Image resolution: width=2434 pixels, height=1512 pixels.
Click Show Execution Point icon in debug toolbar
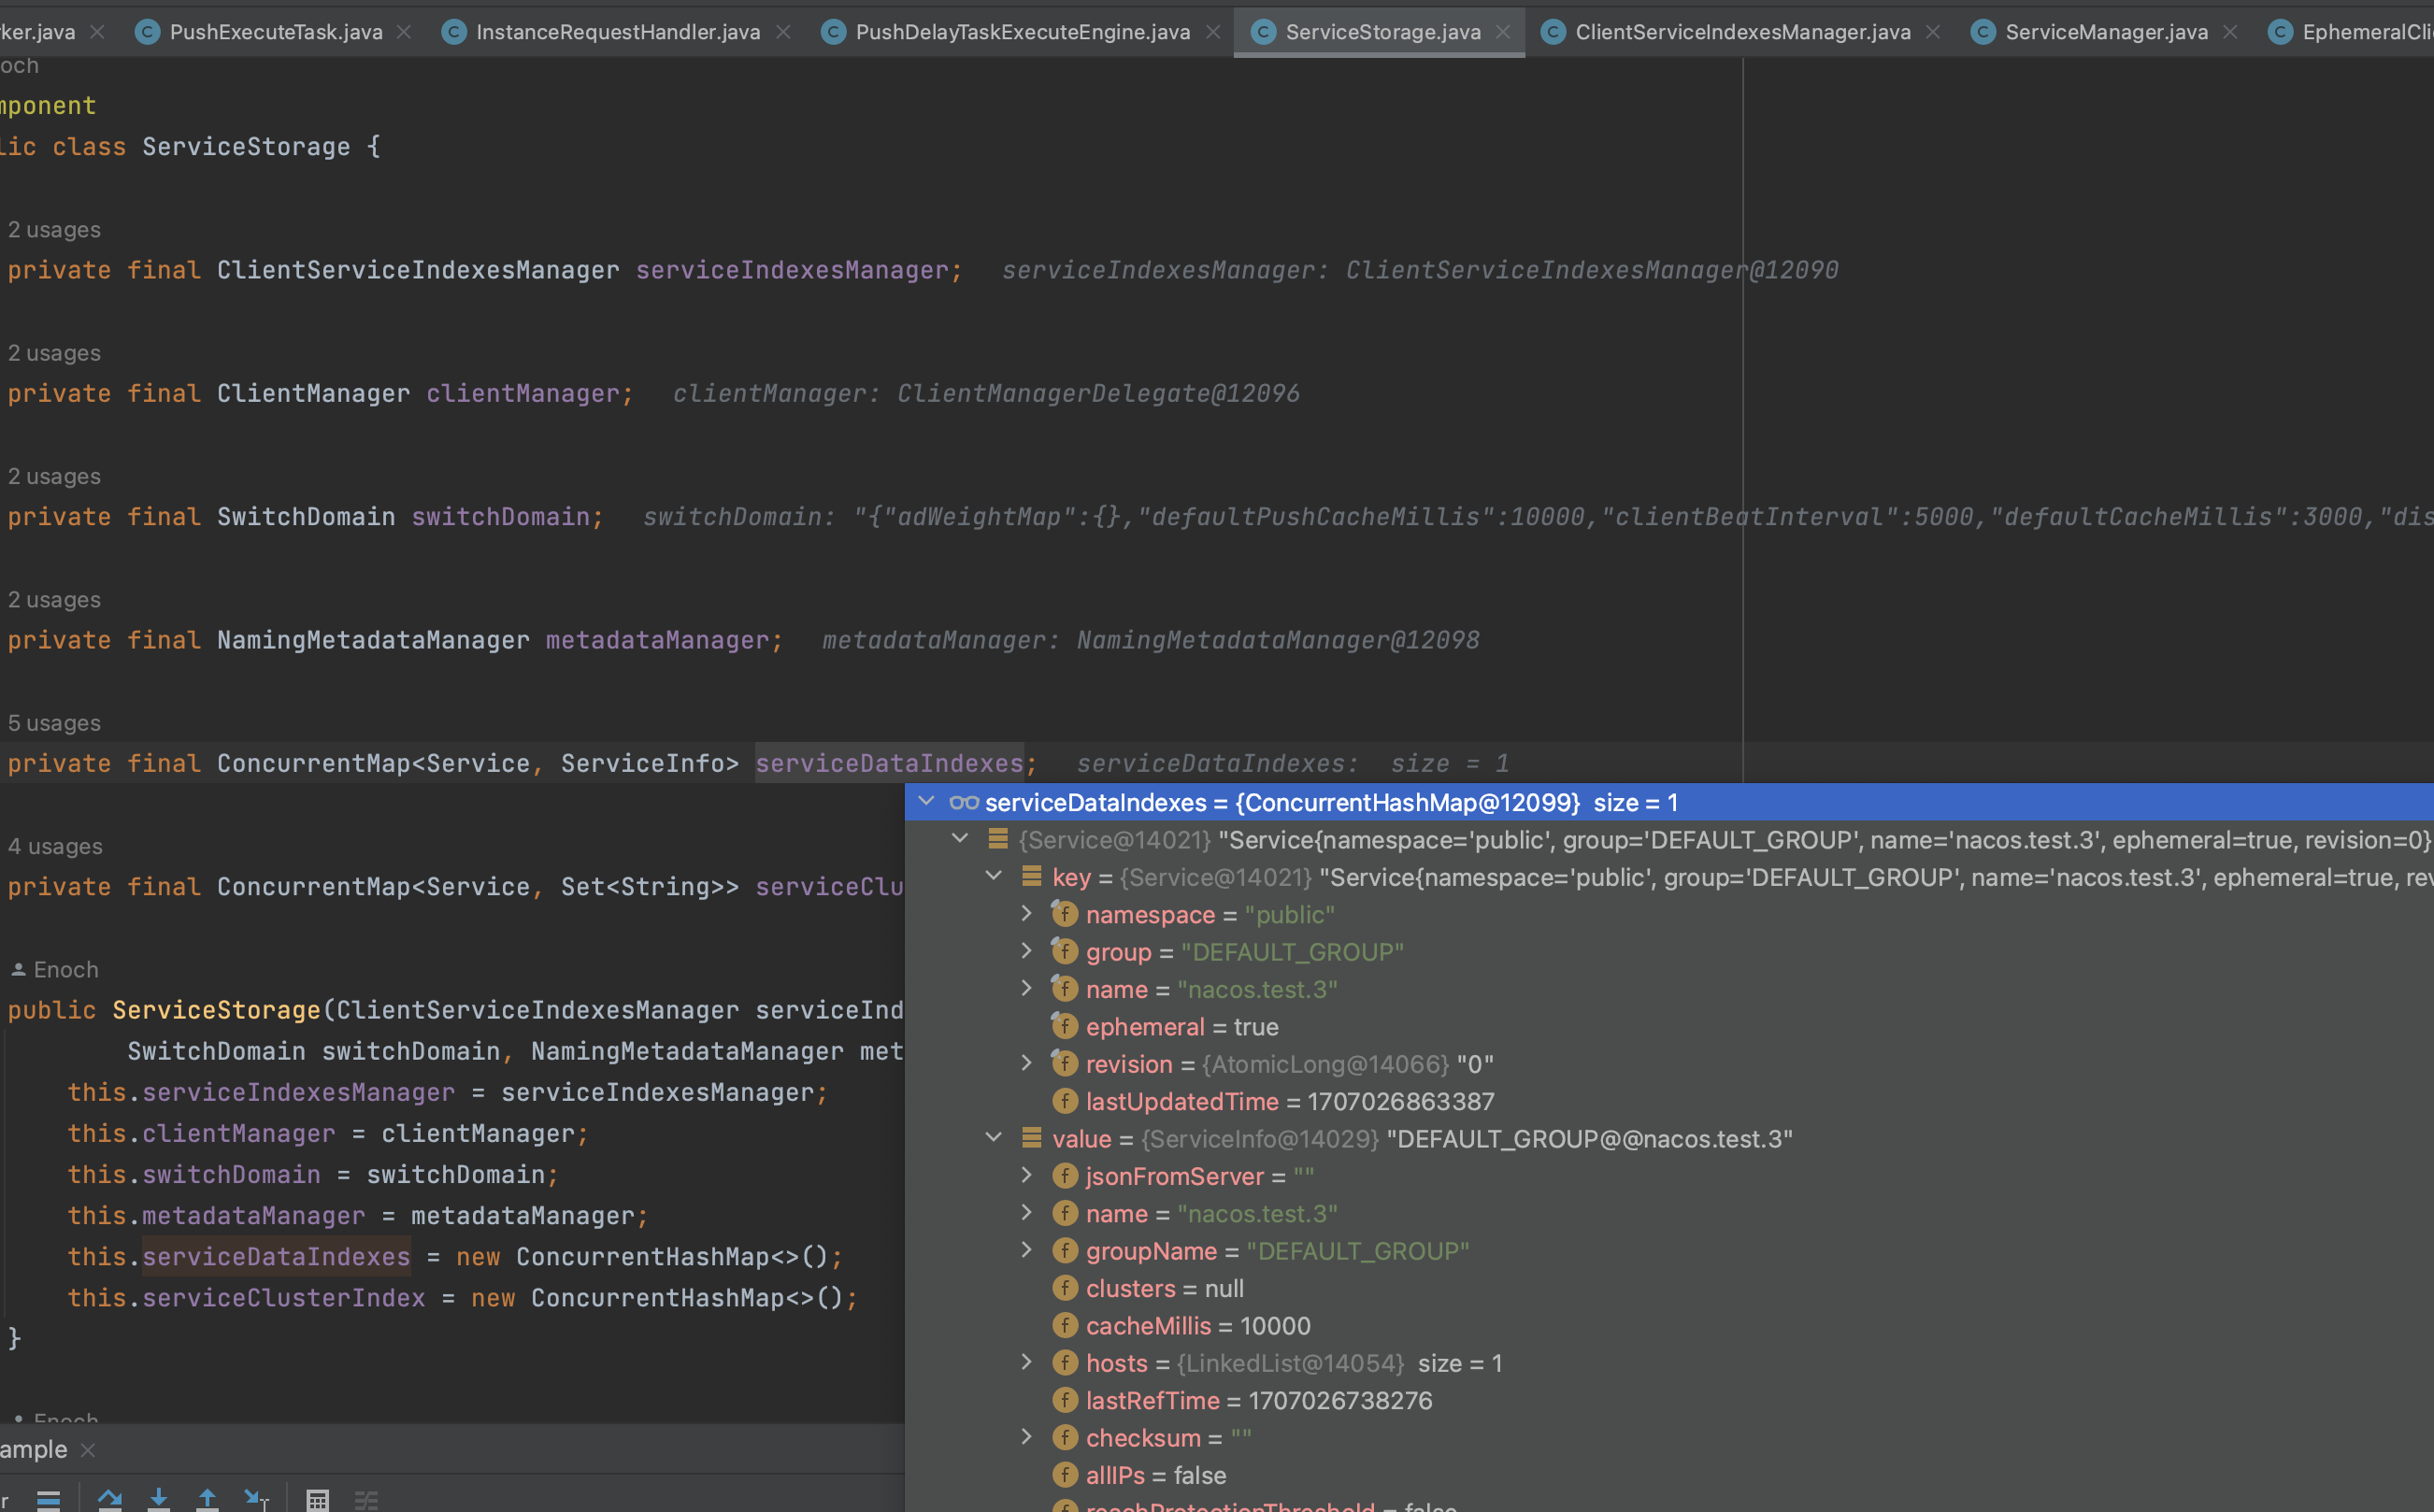point(48,1499)
